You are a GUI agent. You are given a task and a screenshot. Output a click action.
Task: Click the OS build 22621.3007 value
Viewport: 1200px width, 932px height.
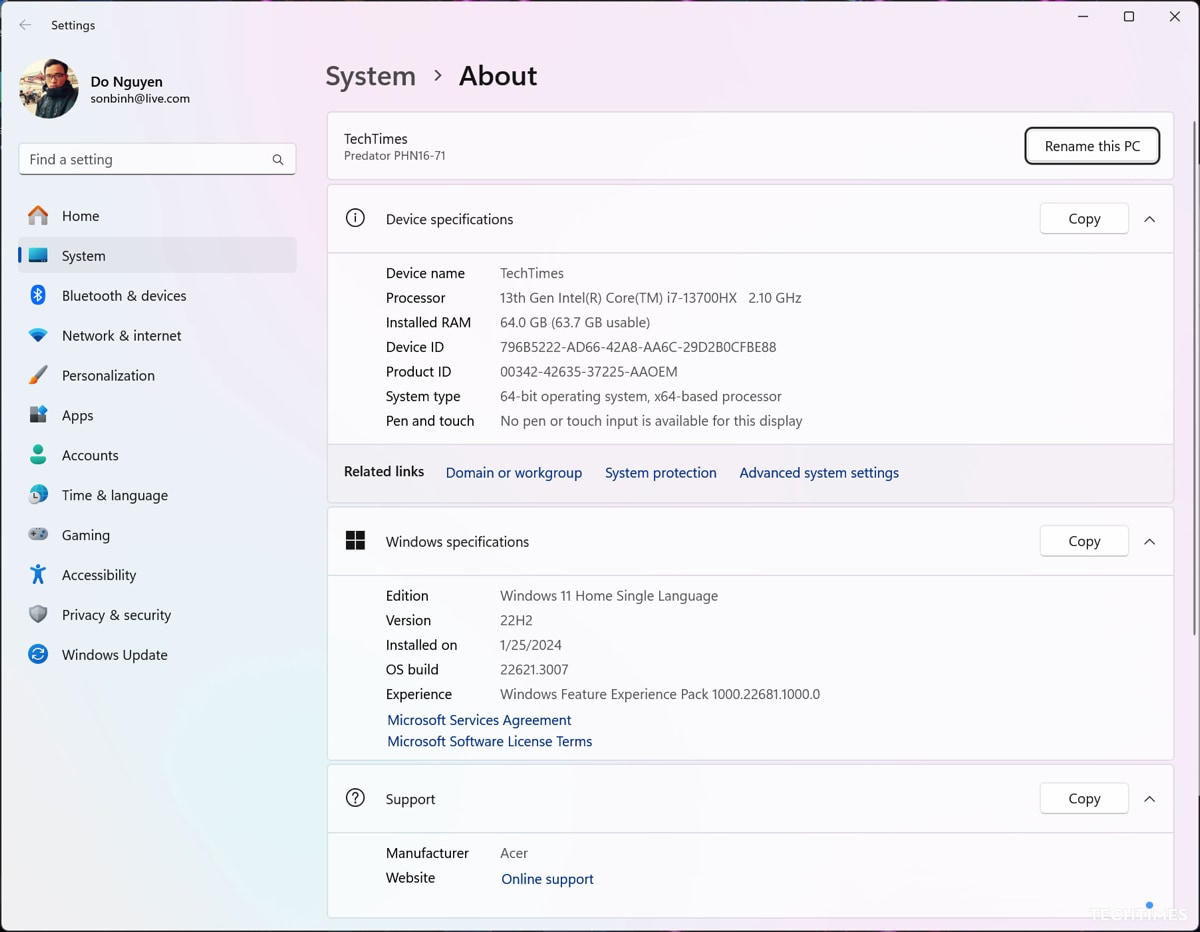534,670
